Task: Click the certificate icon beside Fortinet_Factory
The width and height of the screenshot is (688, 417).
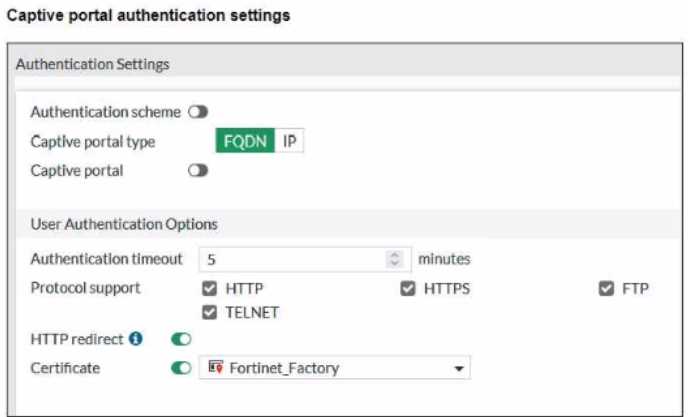Action: [x=214, y=368]
